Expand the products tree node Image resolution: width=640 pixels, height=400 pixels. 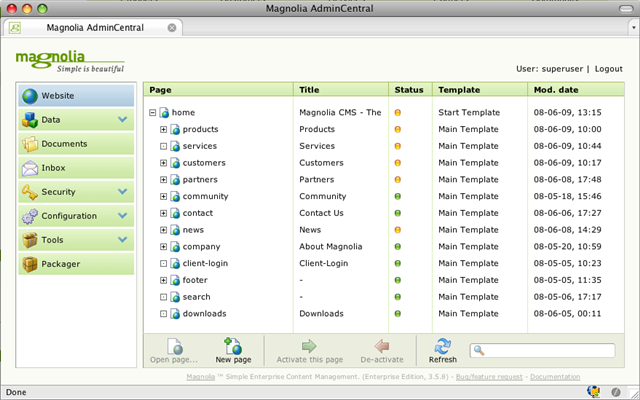163,129
